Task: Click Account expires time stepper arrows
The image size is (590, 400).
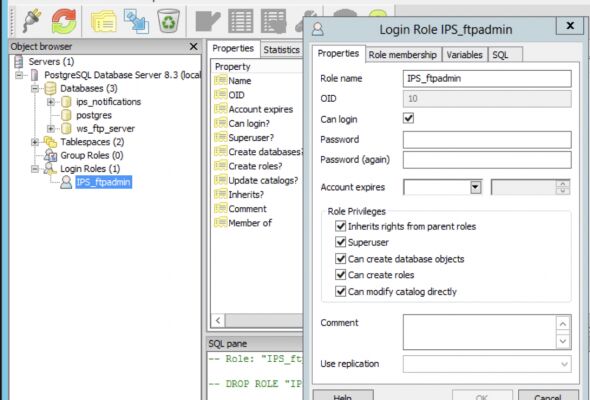Action: pos(563,187)
